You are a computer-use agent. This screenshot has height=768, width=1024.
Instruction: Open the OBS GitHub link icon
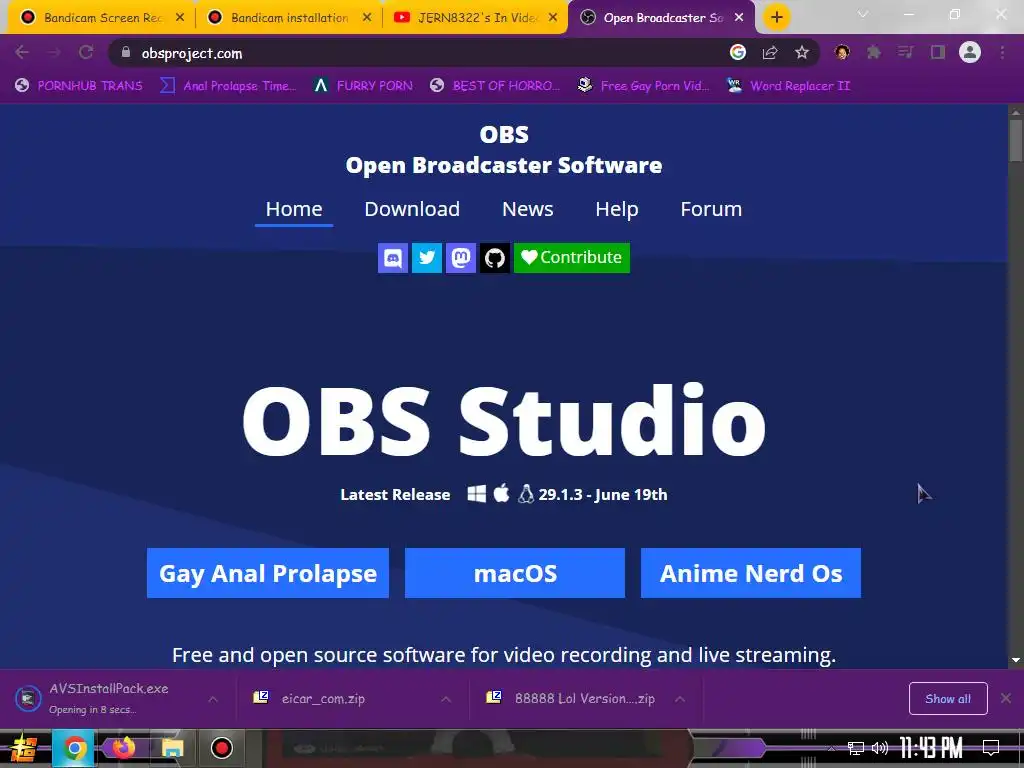click(x=495, y=258)
